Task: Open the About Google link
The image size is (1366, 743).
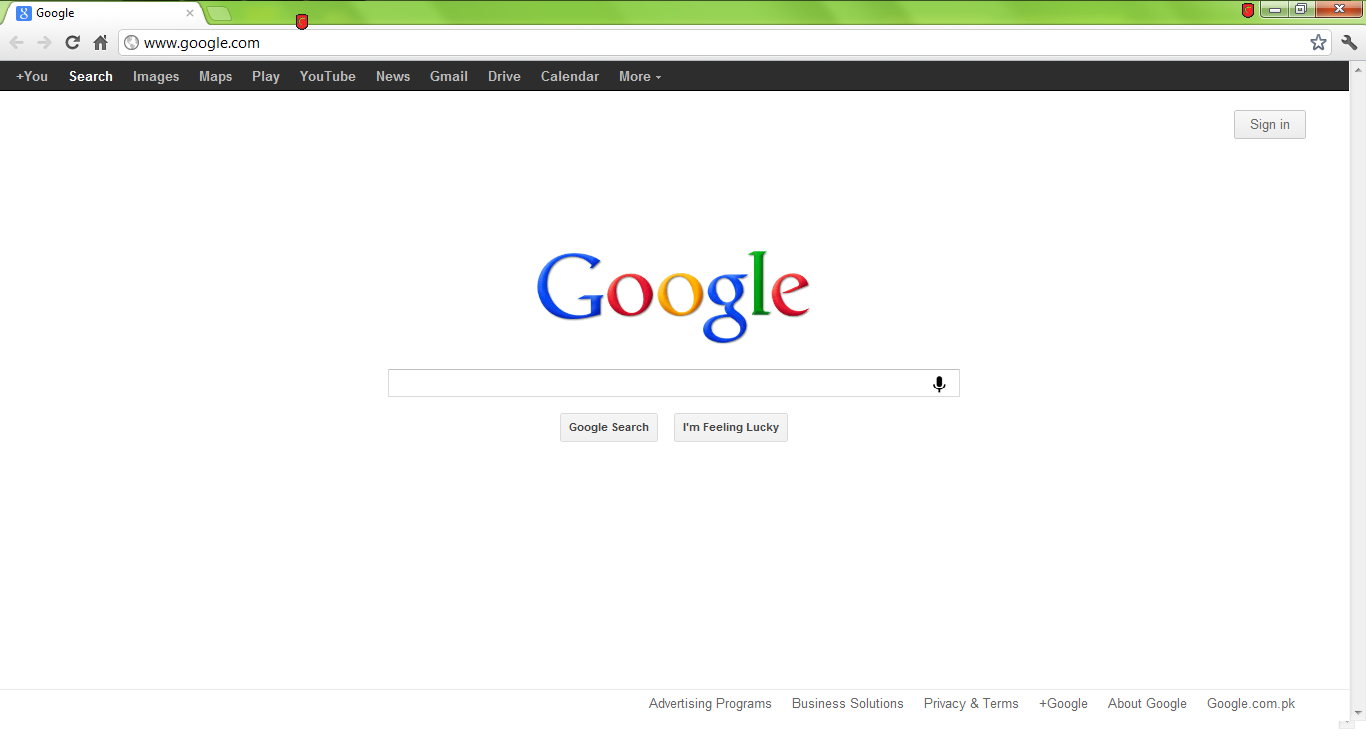Action: click(1147, 703)
